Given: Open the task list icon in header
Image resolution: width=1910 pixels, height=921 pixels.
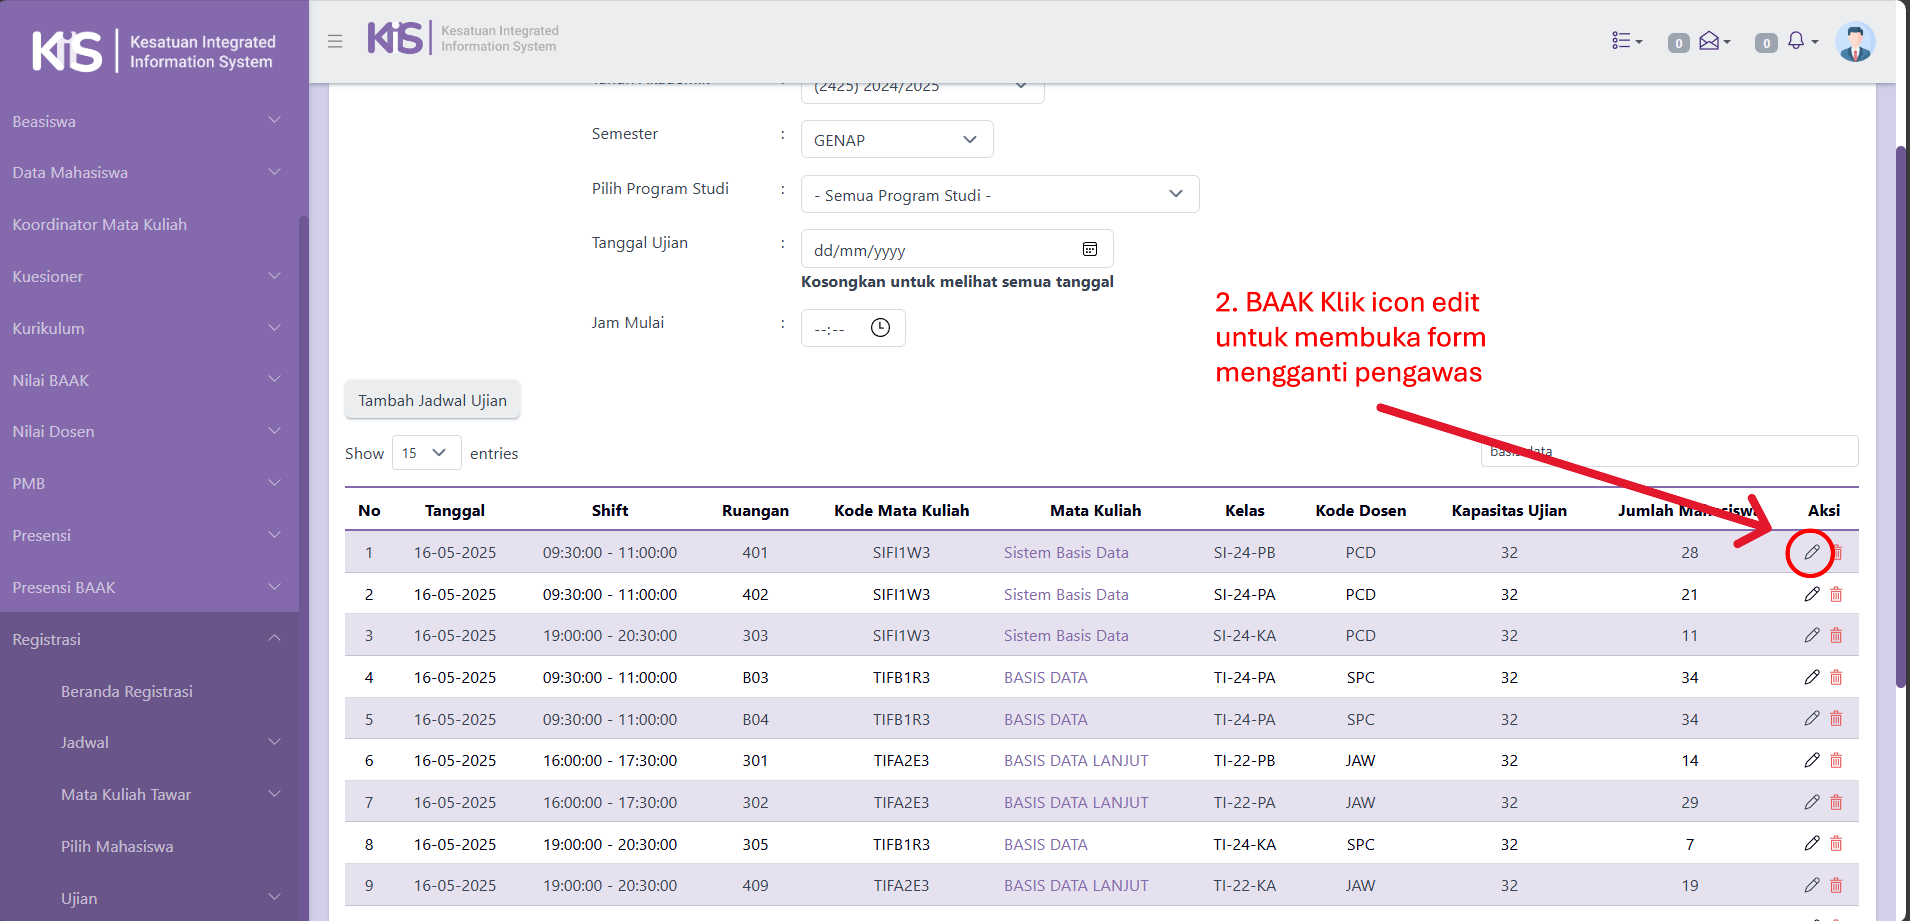Looking at the screenshot, I should (x=1622, y=41).
